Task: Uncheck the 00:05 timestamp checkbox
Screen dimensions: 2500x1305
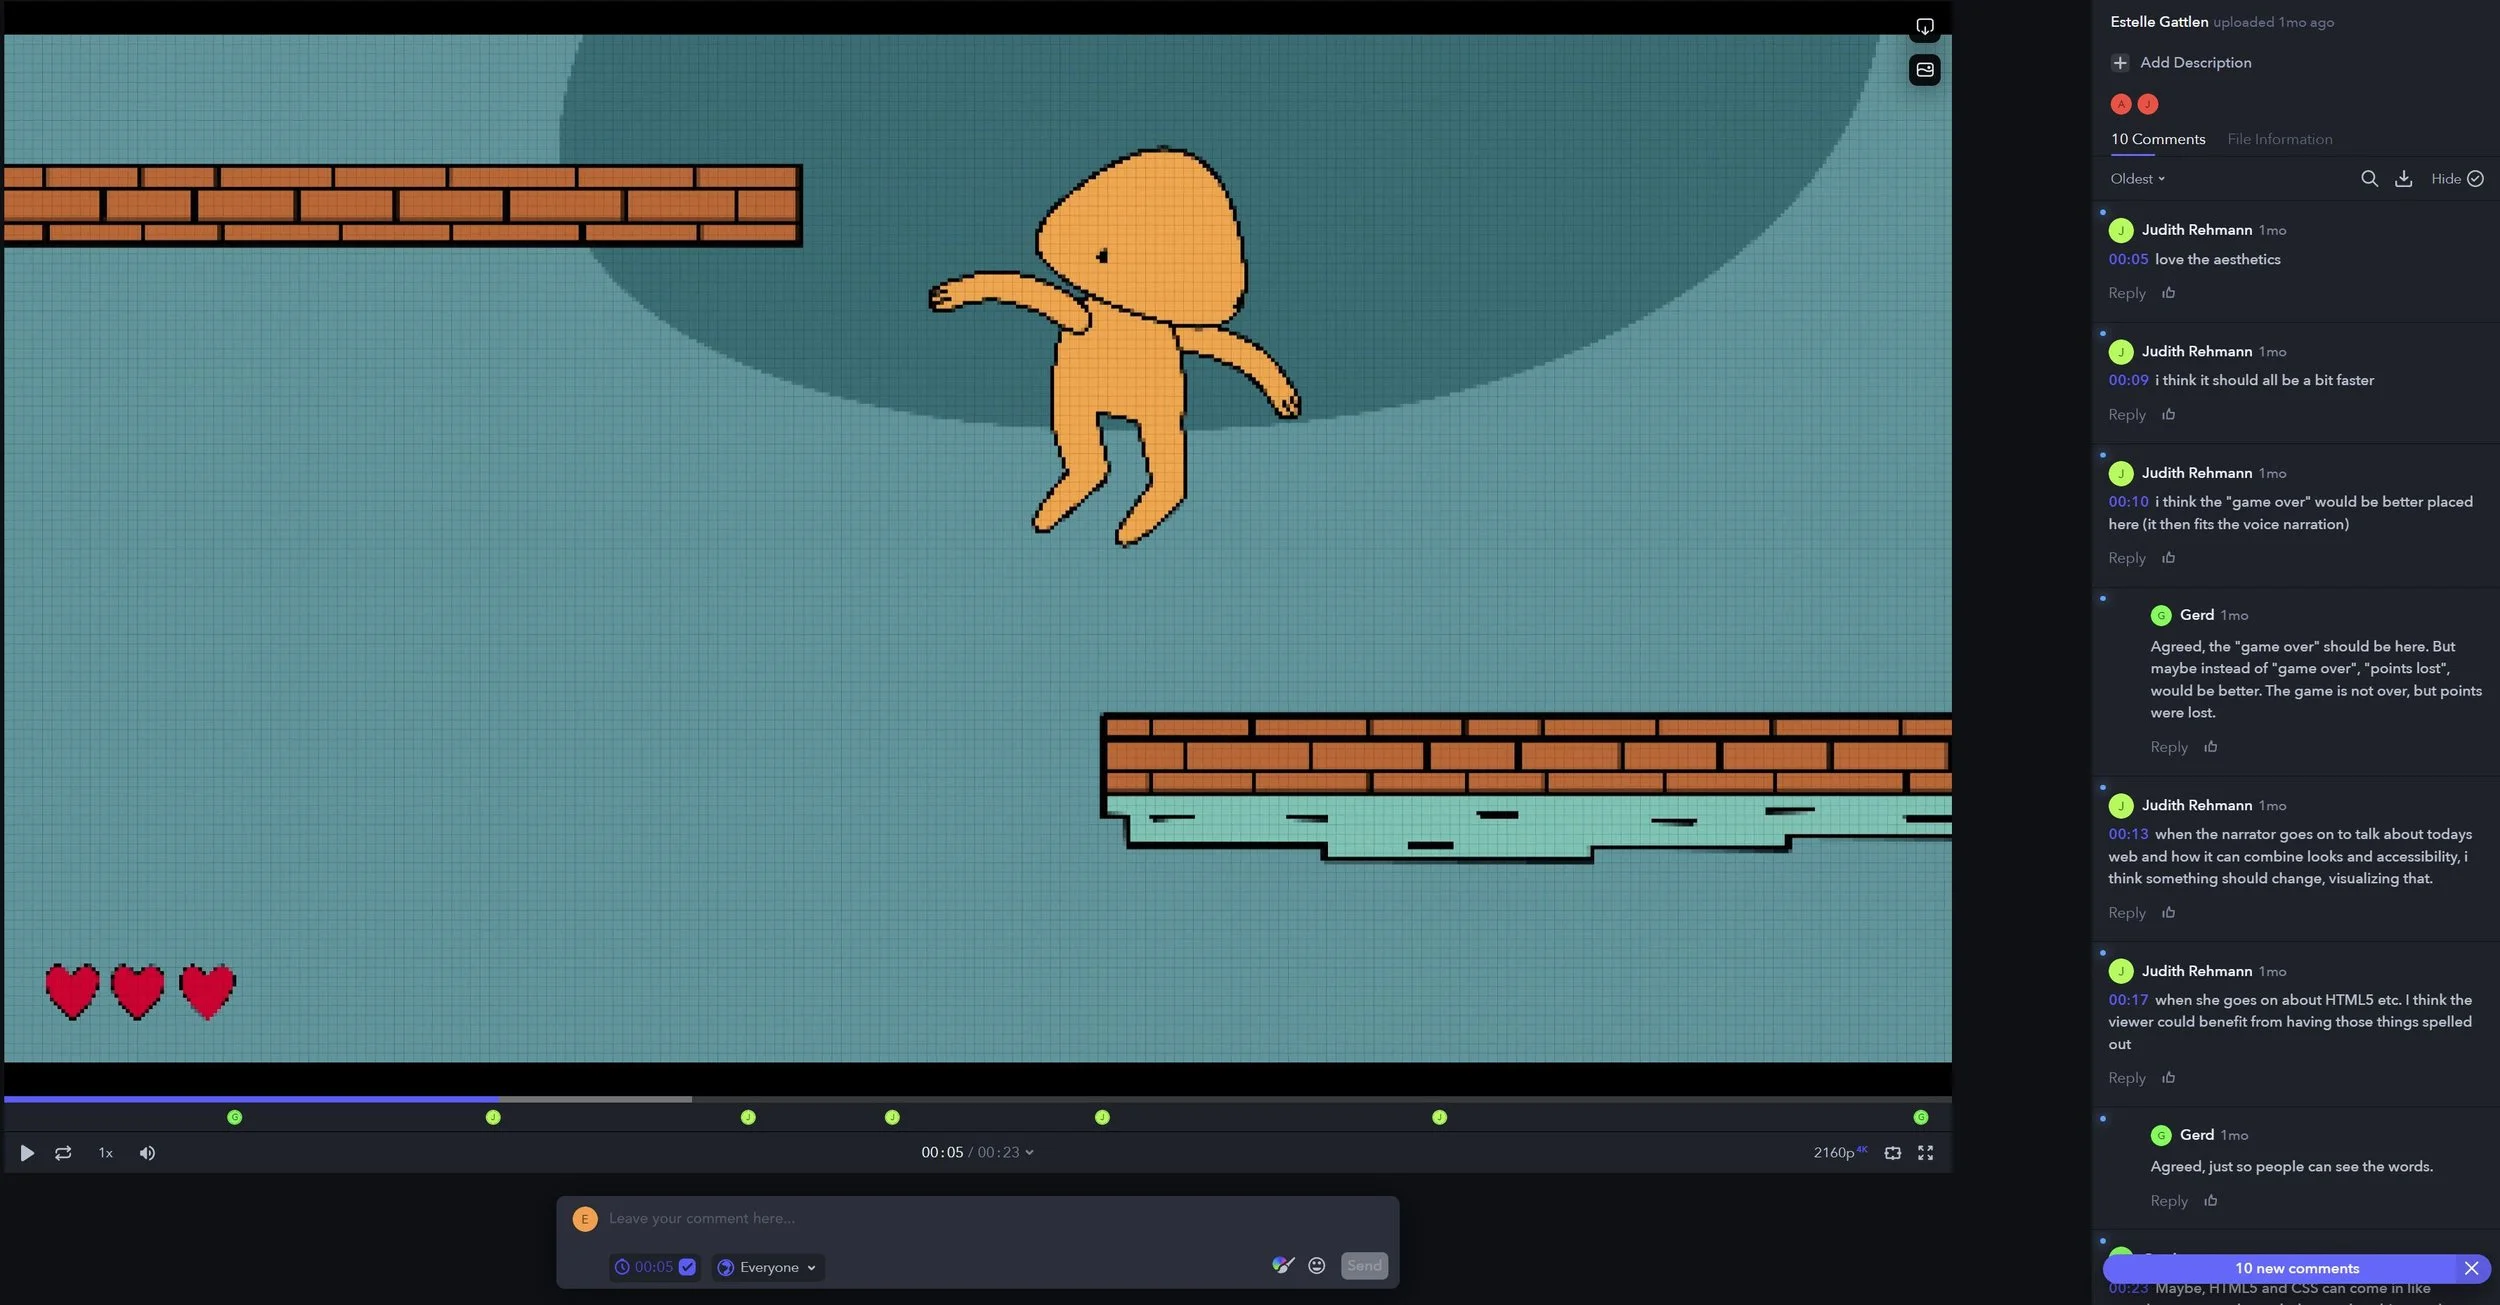Action: (x=687, y=1267)
